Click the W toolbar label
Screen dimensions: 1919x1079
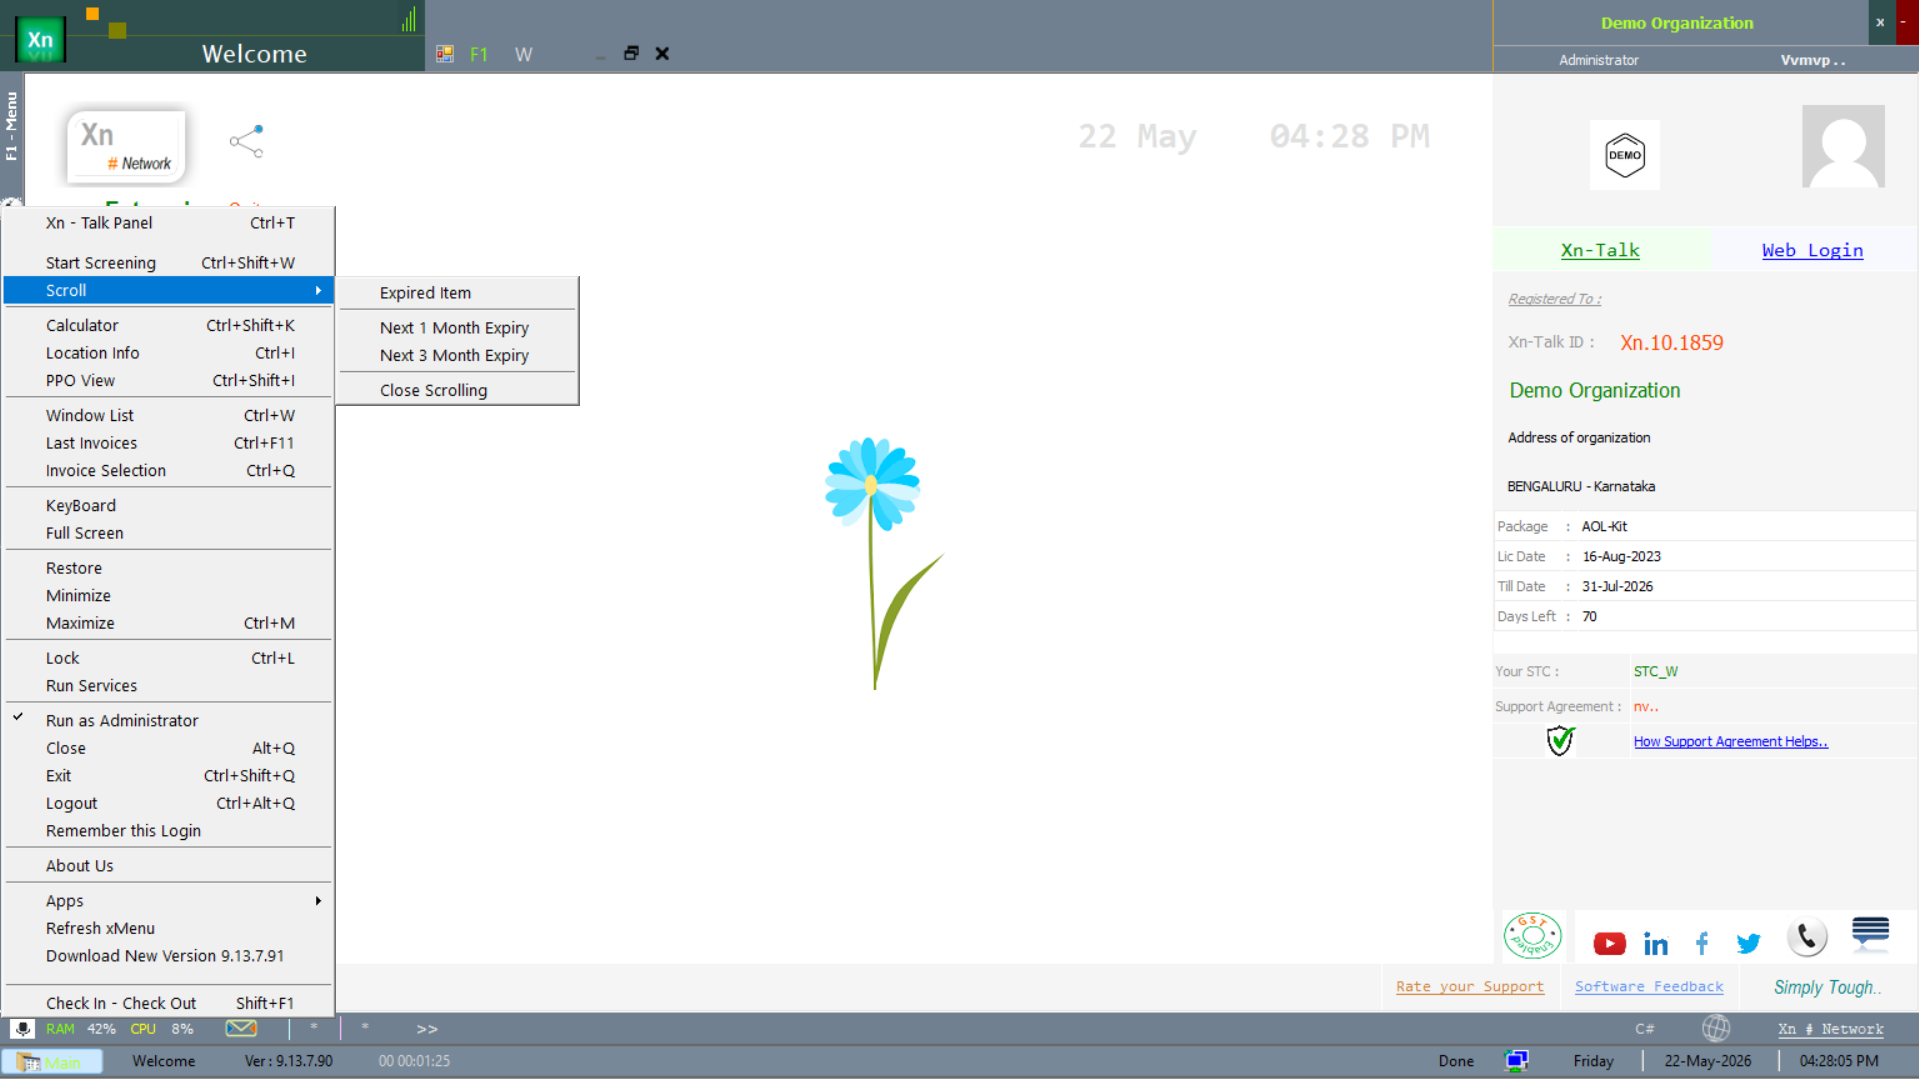[x=524, y=54]
